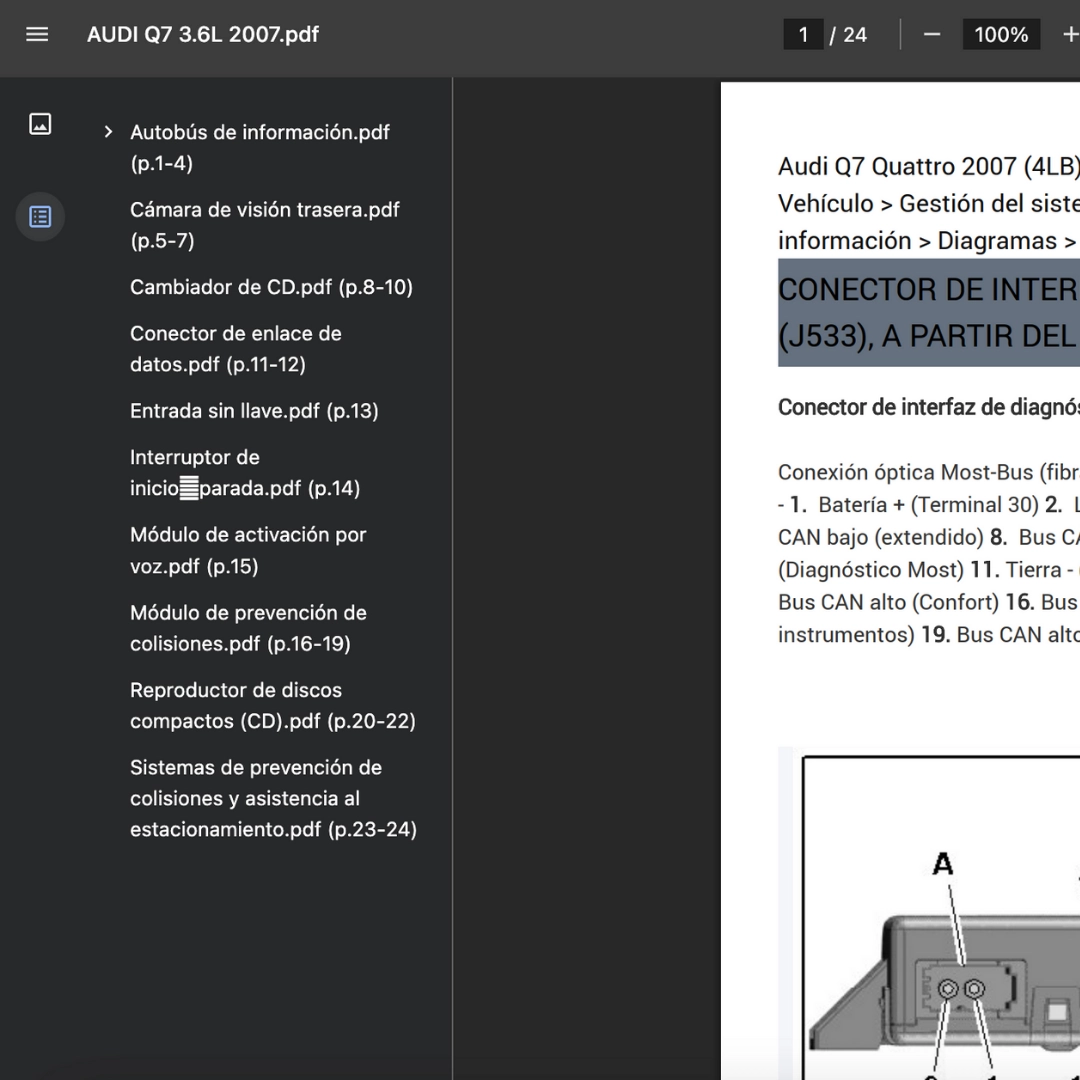Open Sistemas de prevención de colisiones bookmark
The width and height of the screenshot is (1080, 1080).
273,798
